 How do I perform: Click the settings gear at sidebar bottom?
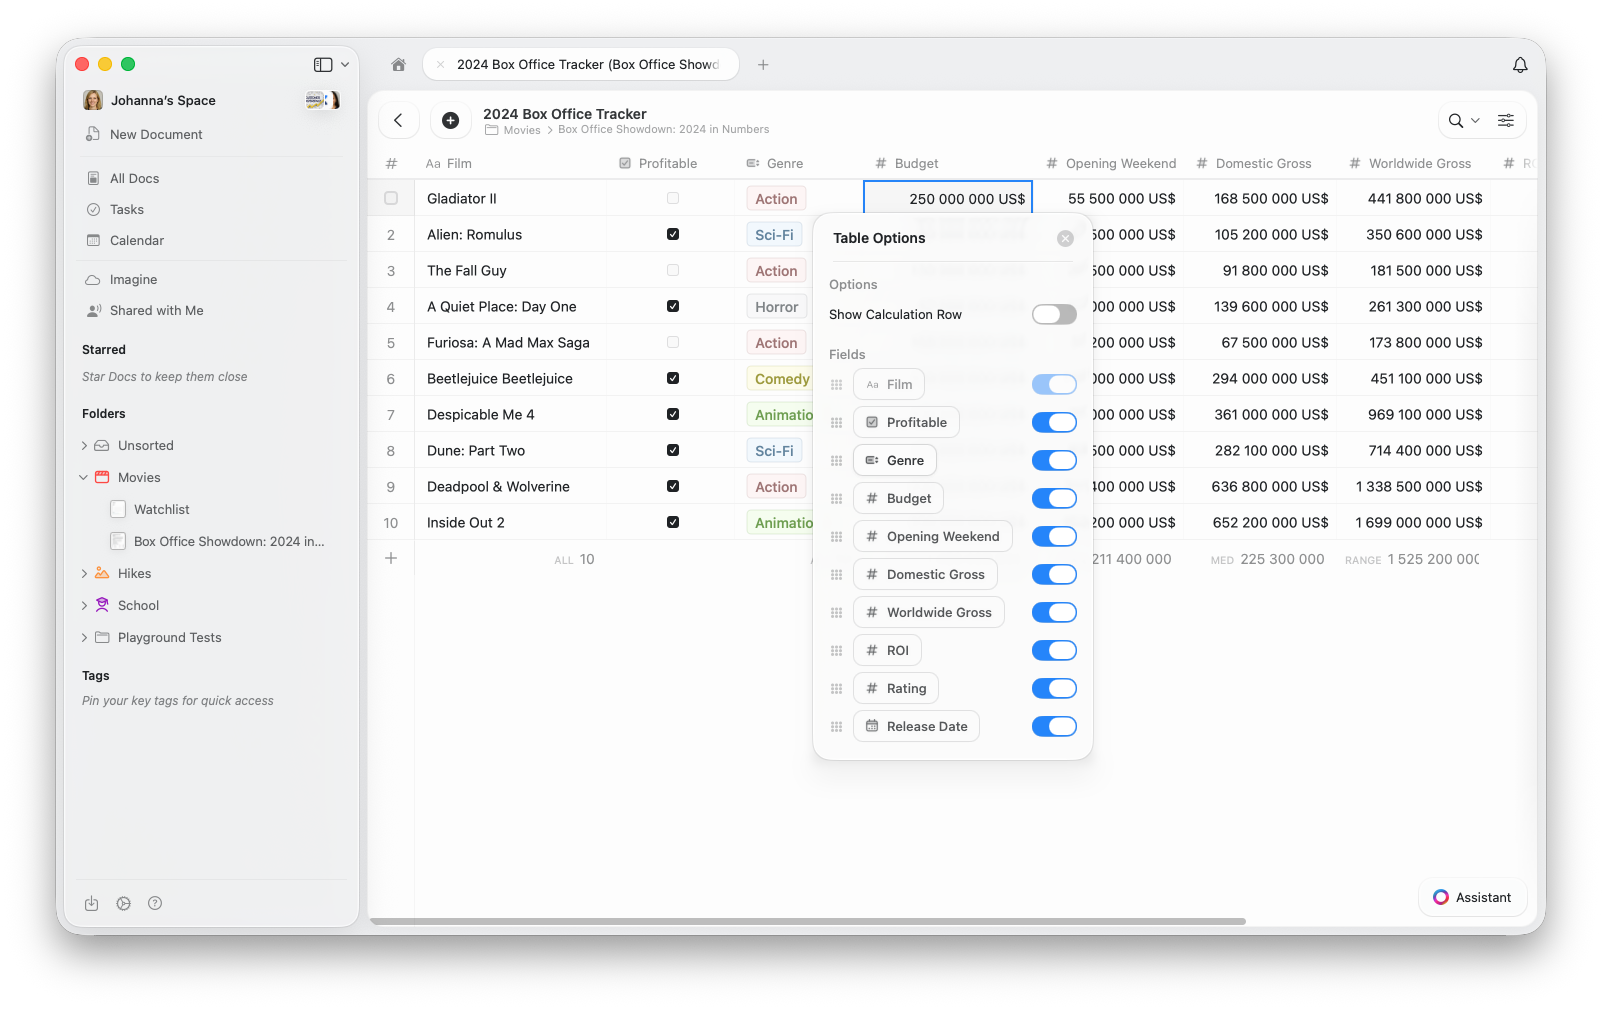(x=123, y=903)
